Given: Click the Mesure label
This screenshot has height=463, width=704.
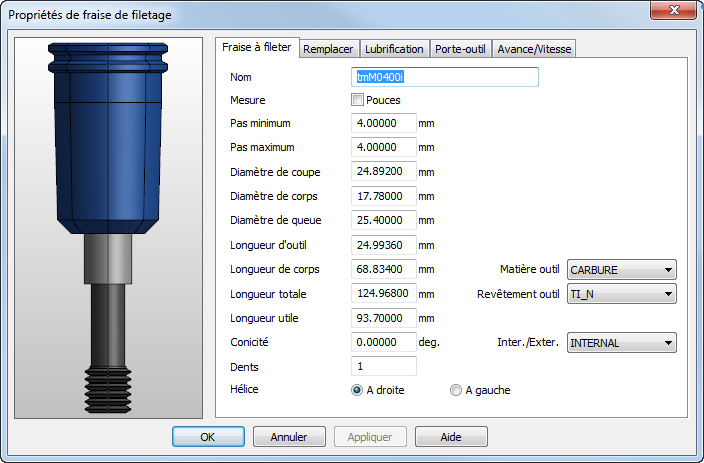Looking at the screenshot, I should coord(248,100).
